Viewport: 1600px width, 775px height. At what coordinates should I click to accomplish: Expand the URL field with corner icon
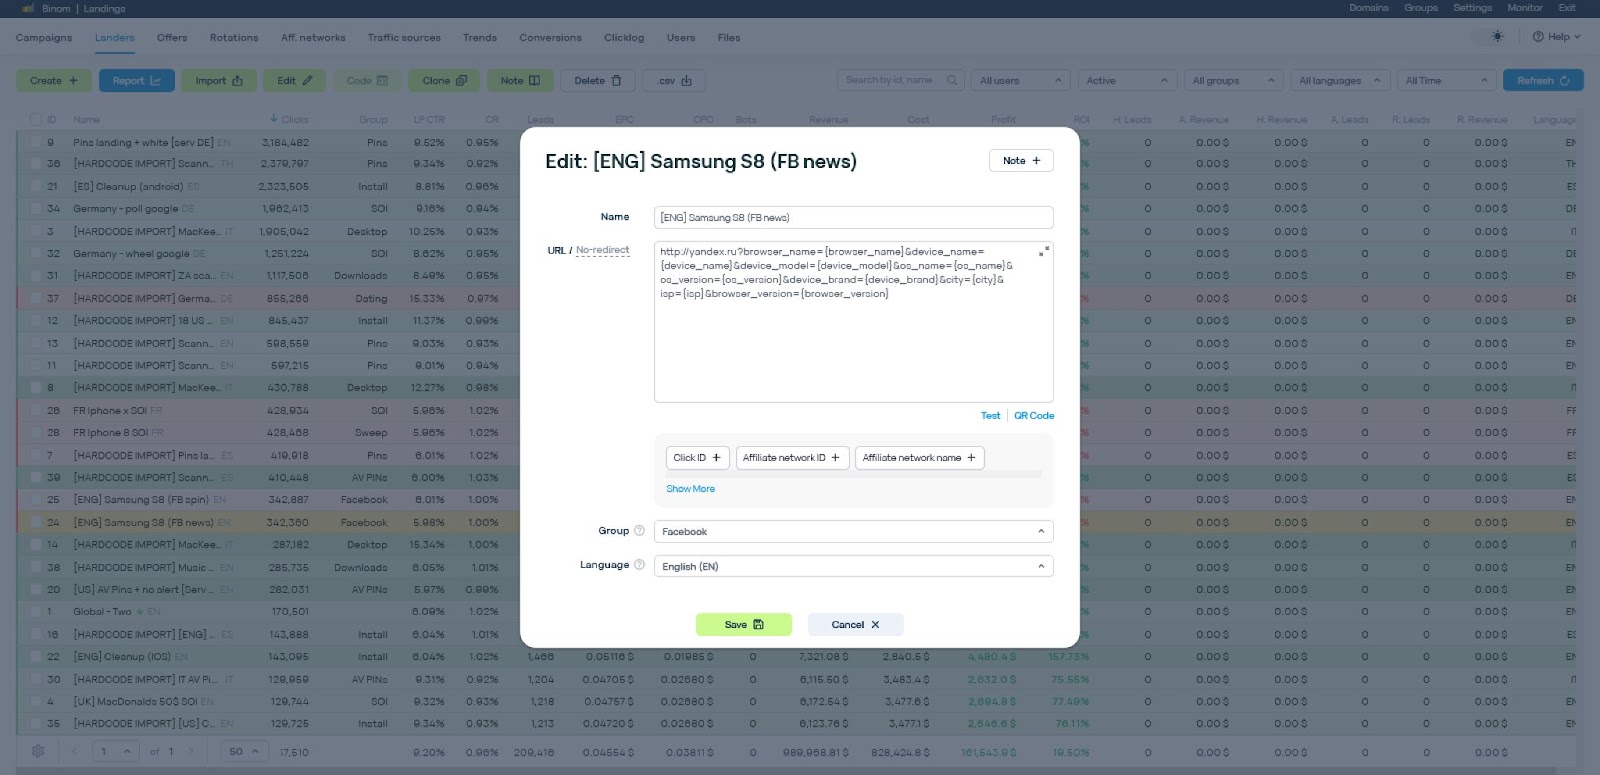[1043, 251]
